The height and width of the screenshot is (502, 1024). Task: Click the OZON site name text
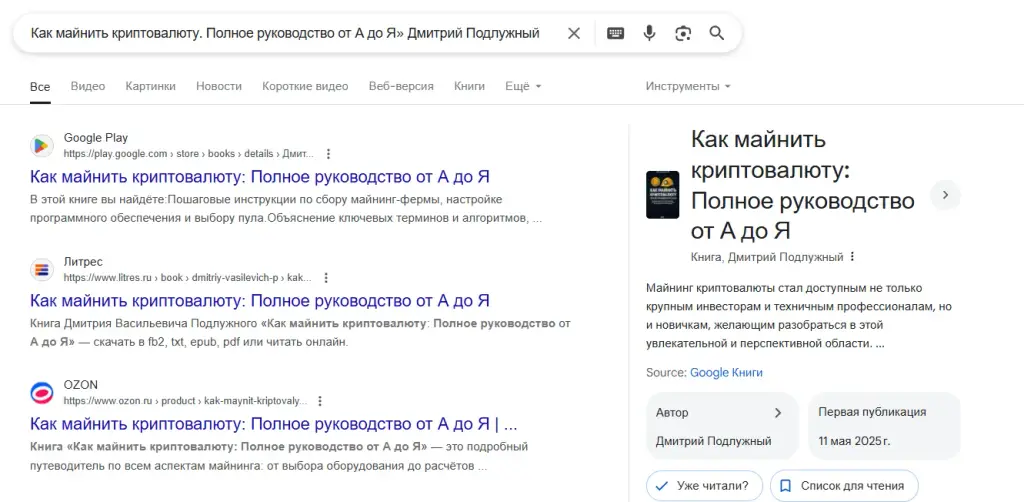coord(80,385)
